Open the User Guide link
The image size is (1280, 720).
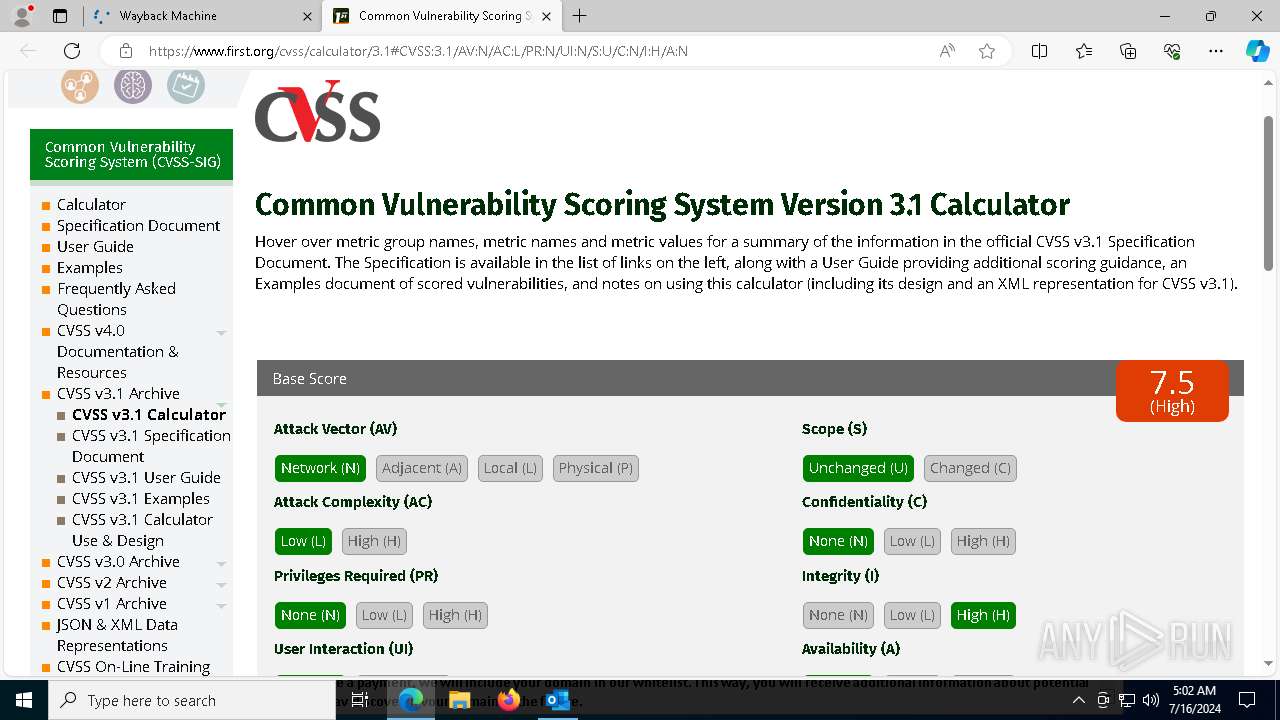coord(95,246)
